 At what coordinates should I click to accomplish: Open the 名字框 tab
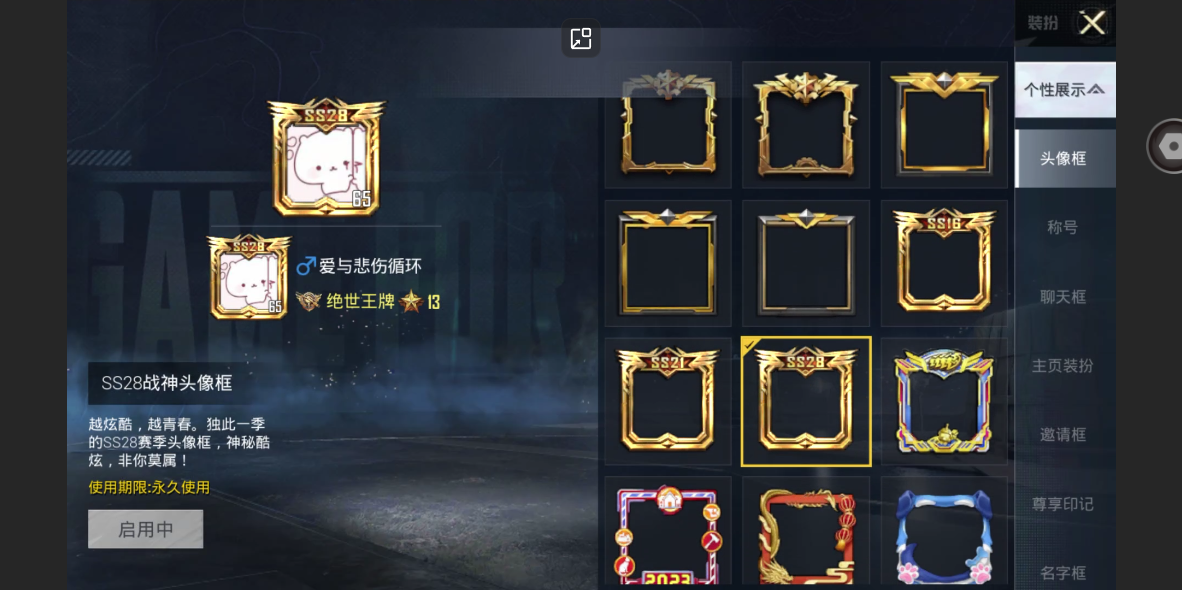(x=1062, y=572)
